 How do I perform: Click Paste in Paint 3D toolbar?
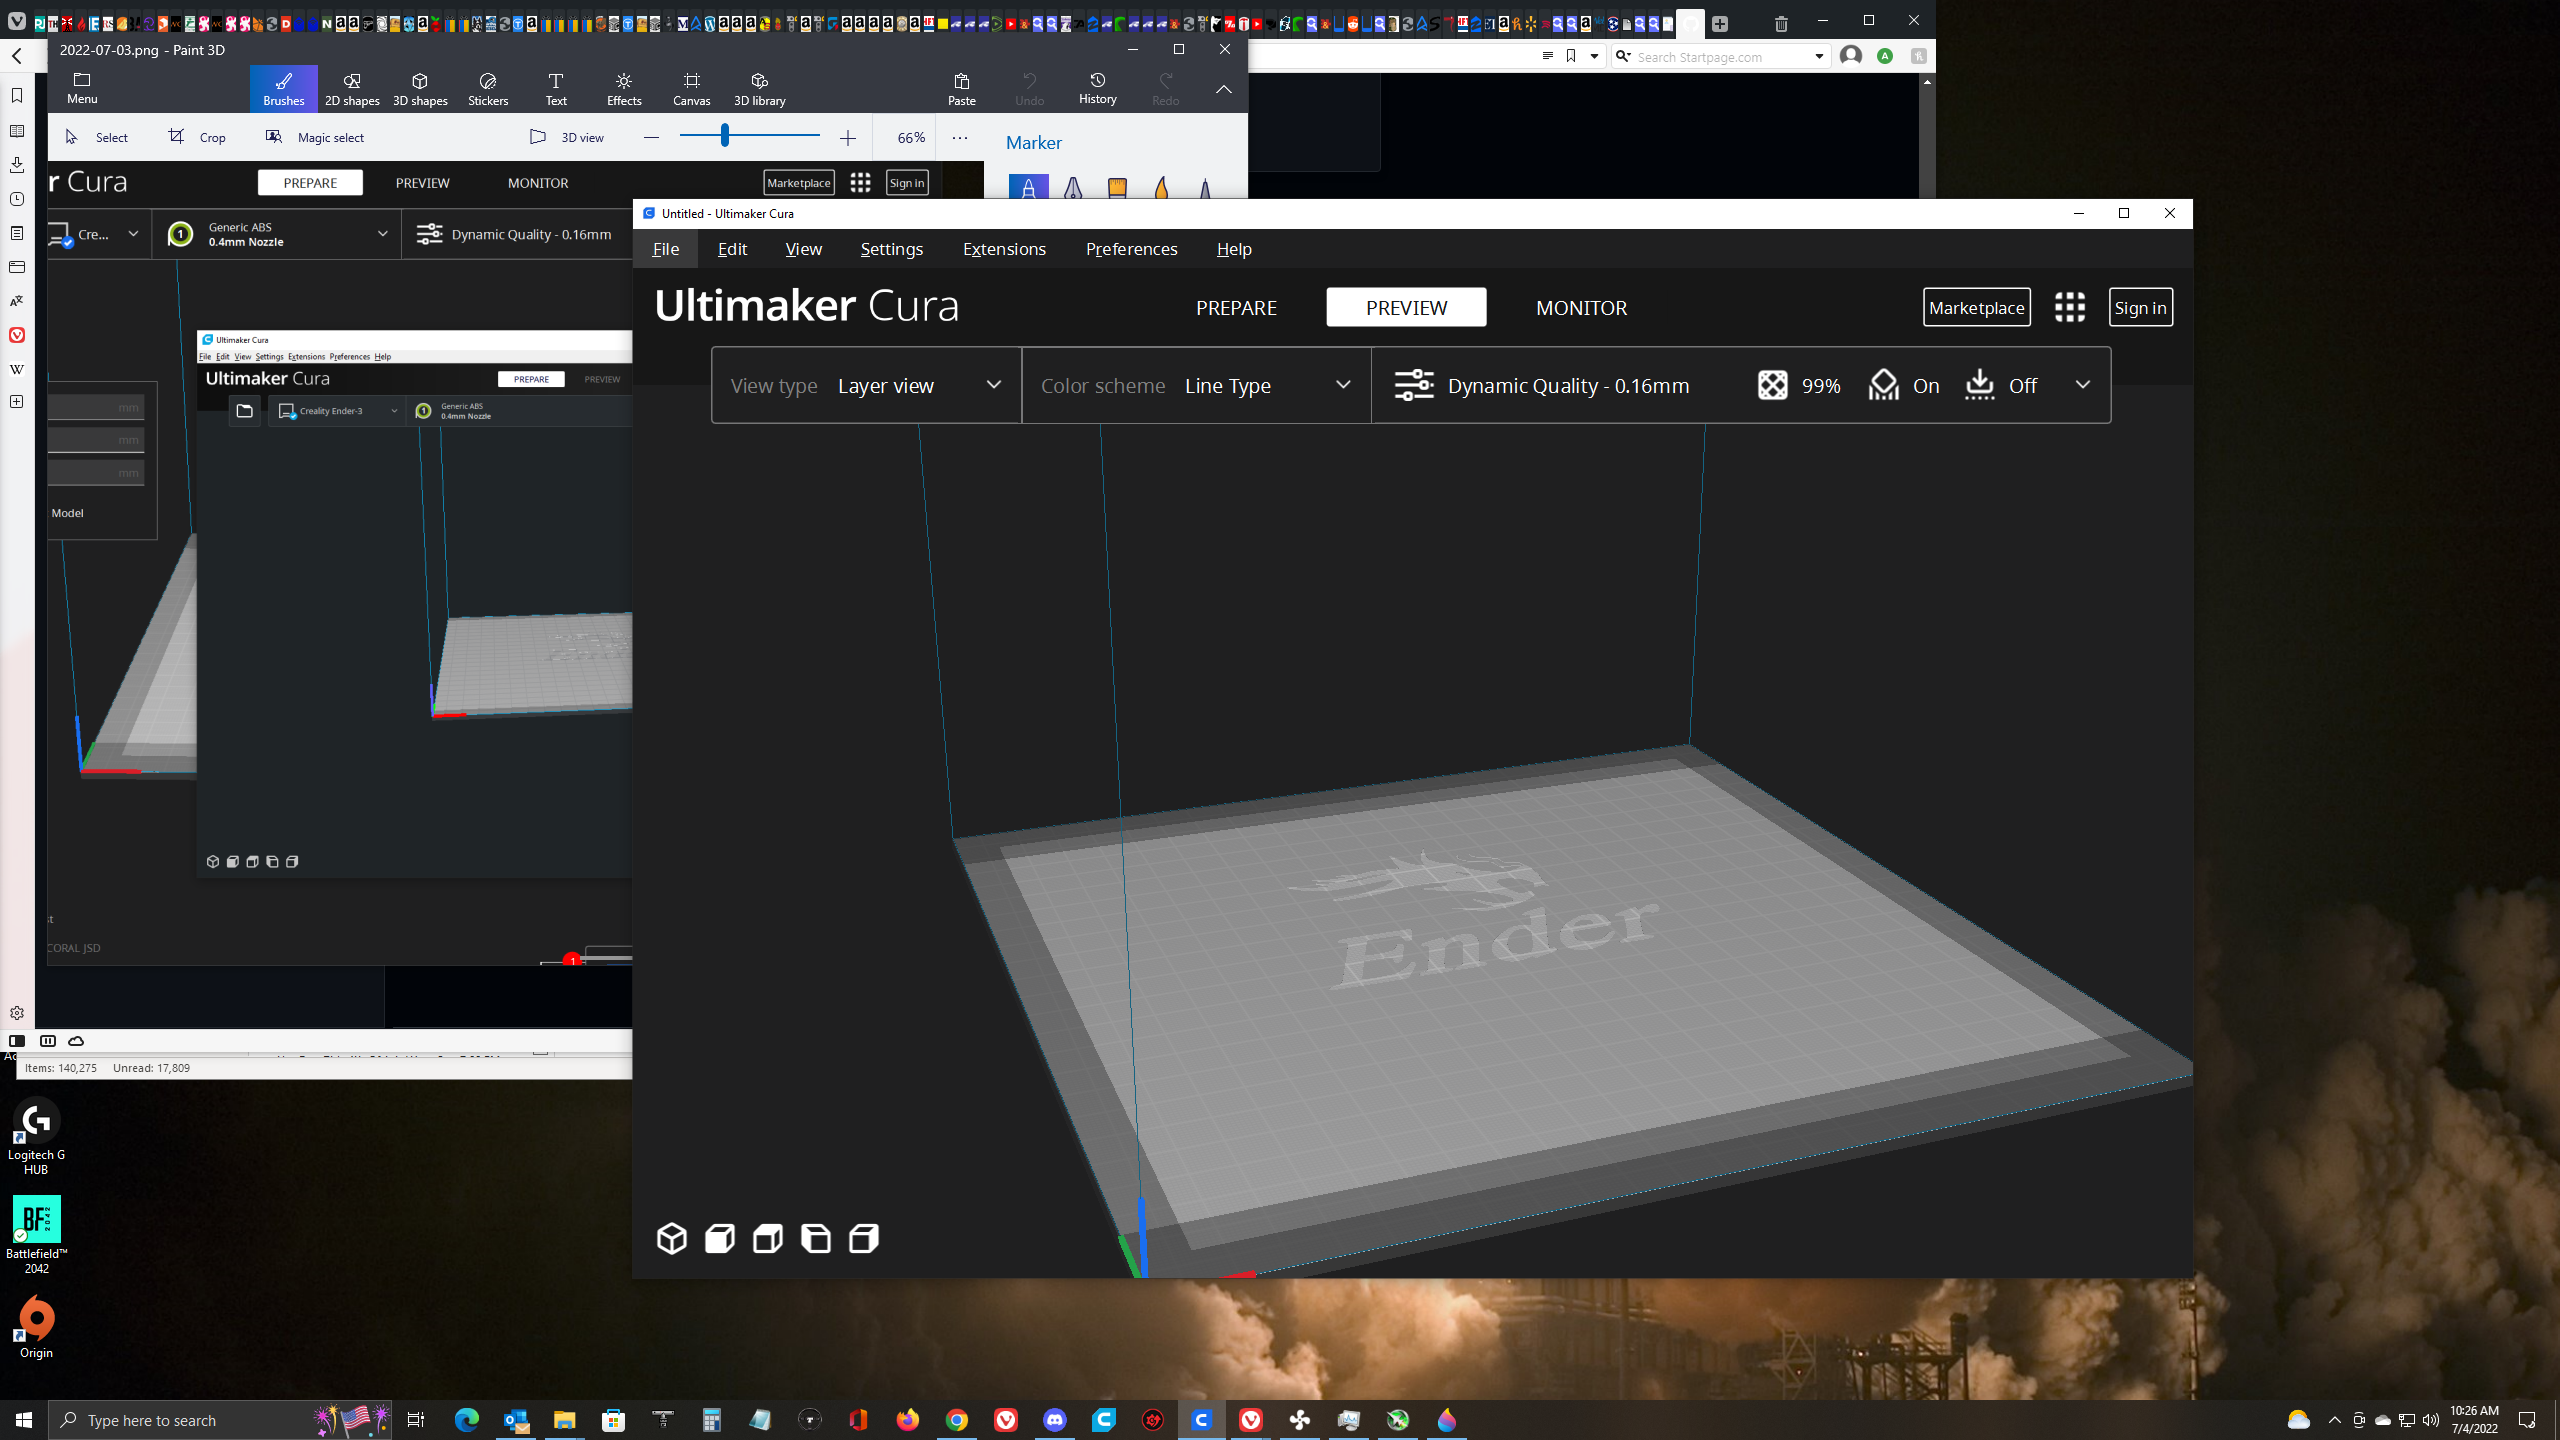962,89
